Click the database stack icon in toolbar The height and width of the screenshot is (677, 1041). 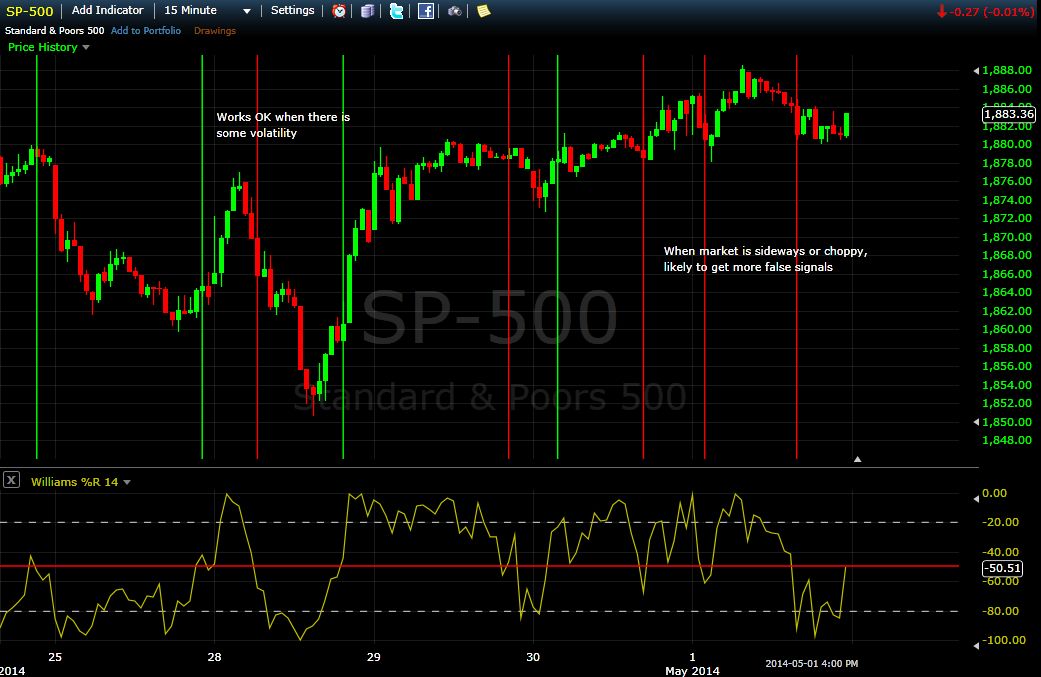click(367, 11)
